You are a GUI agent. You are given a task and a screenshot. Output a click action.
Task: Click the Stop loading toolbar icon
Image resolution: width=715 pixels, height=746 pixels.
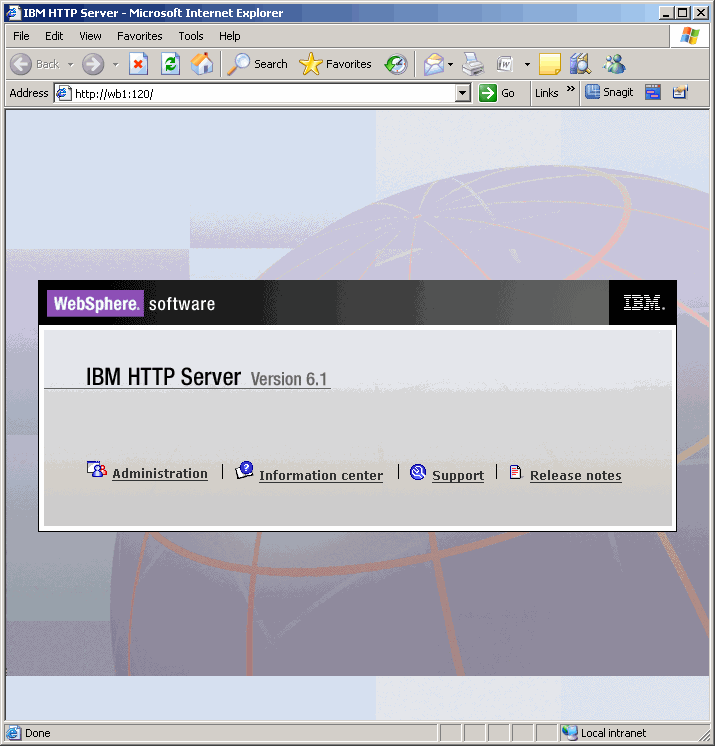click(139, 64)
